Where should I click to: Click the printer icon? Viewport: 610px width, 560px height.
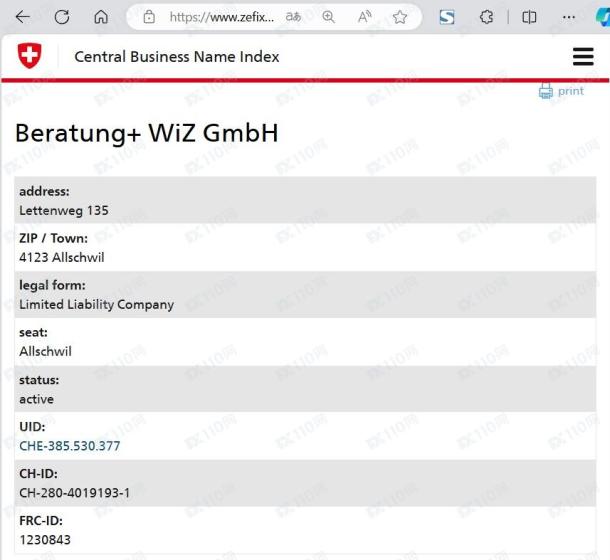(x=545, y=91)
